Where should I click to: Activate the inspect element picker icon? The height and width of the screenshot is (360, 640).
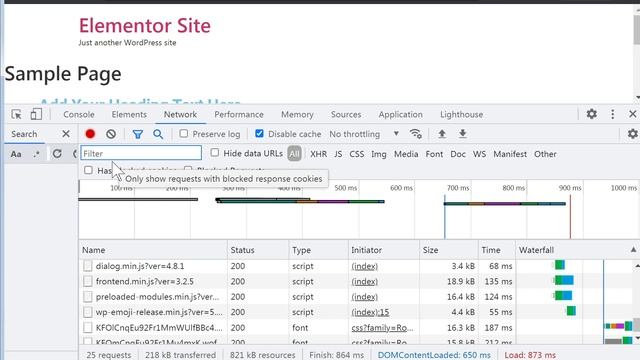click(16, 114)
